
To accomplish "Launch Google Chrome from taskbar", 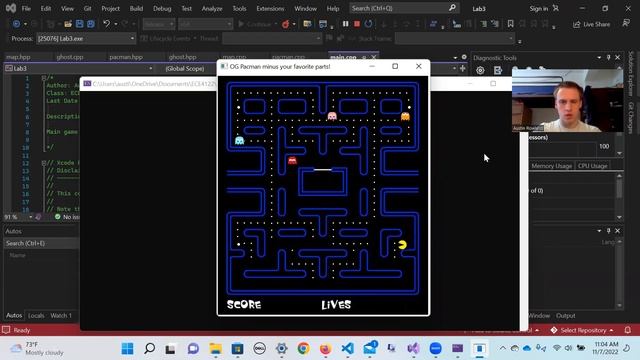I will 303,349.
